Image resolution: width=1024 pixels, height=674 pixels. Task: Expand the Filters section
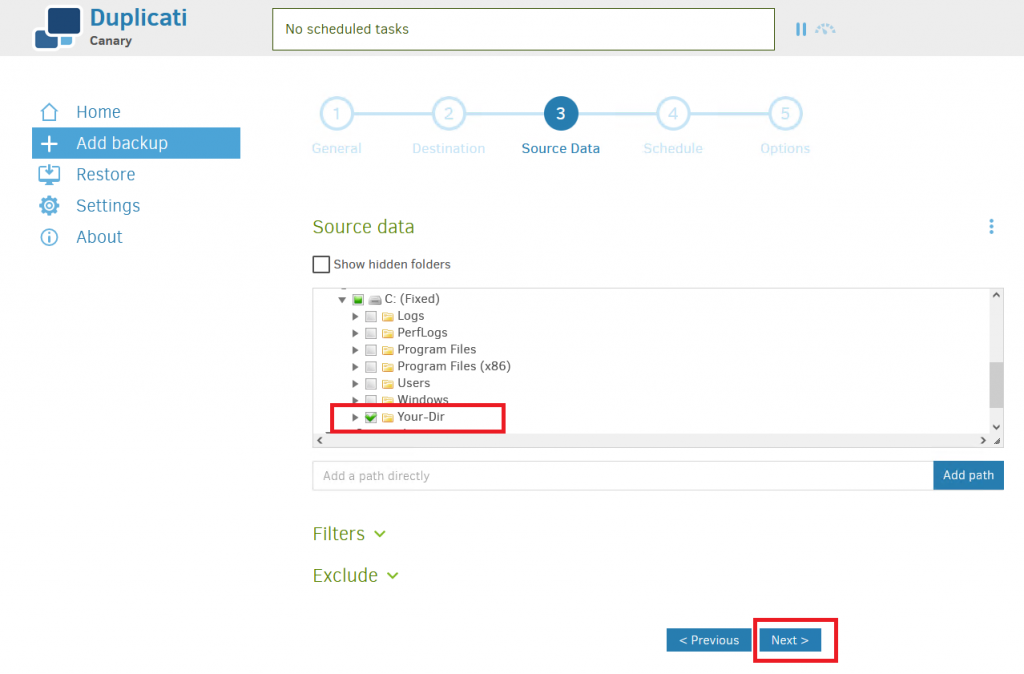349,534
